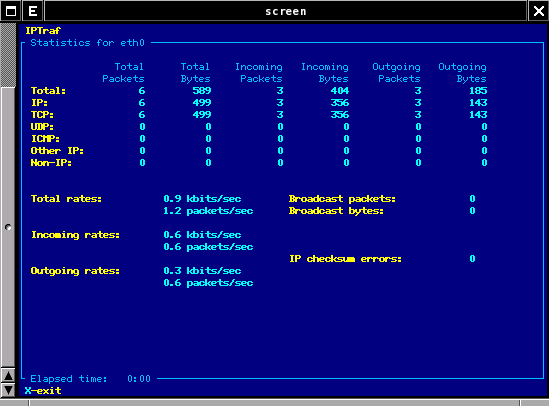This screenshot has width=549, height=406.
Task: Click the Broadcast packets label
Action: click(342, 199)
